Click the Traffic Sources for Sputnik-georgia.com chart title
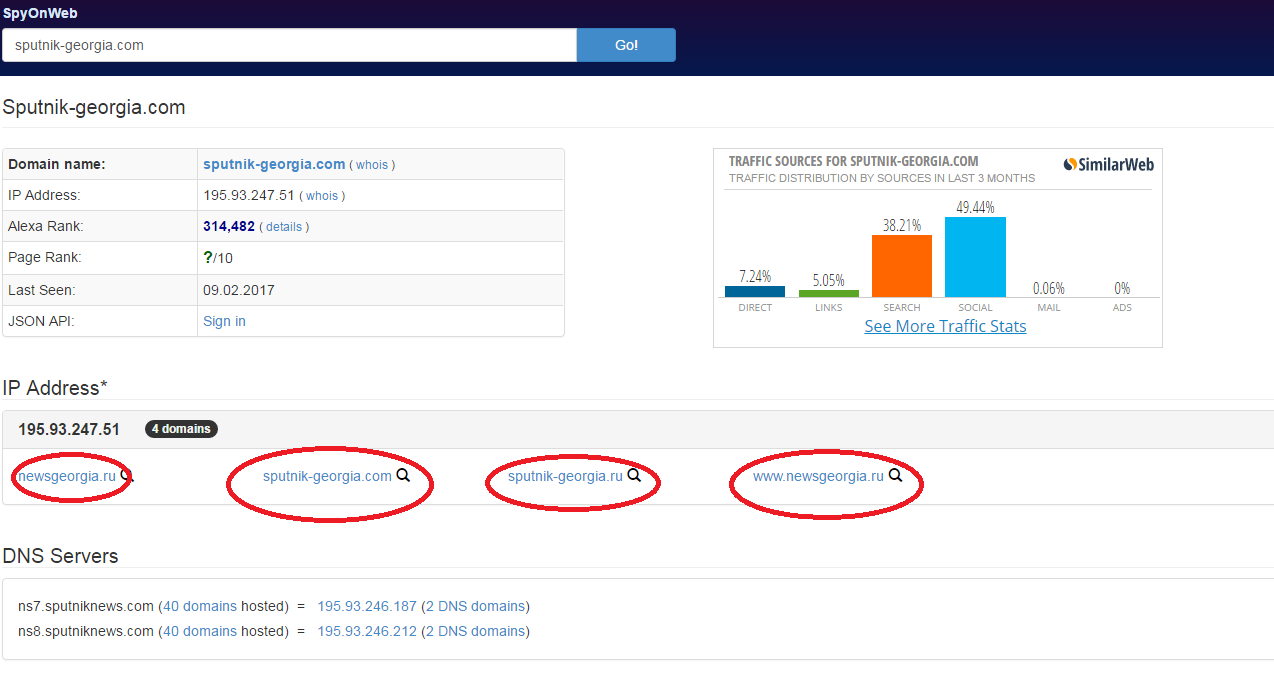The width and height of the screenshot is (1274, 674). click(853, 161)
